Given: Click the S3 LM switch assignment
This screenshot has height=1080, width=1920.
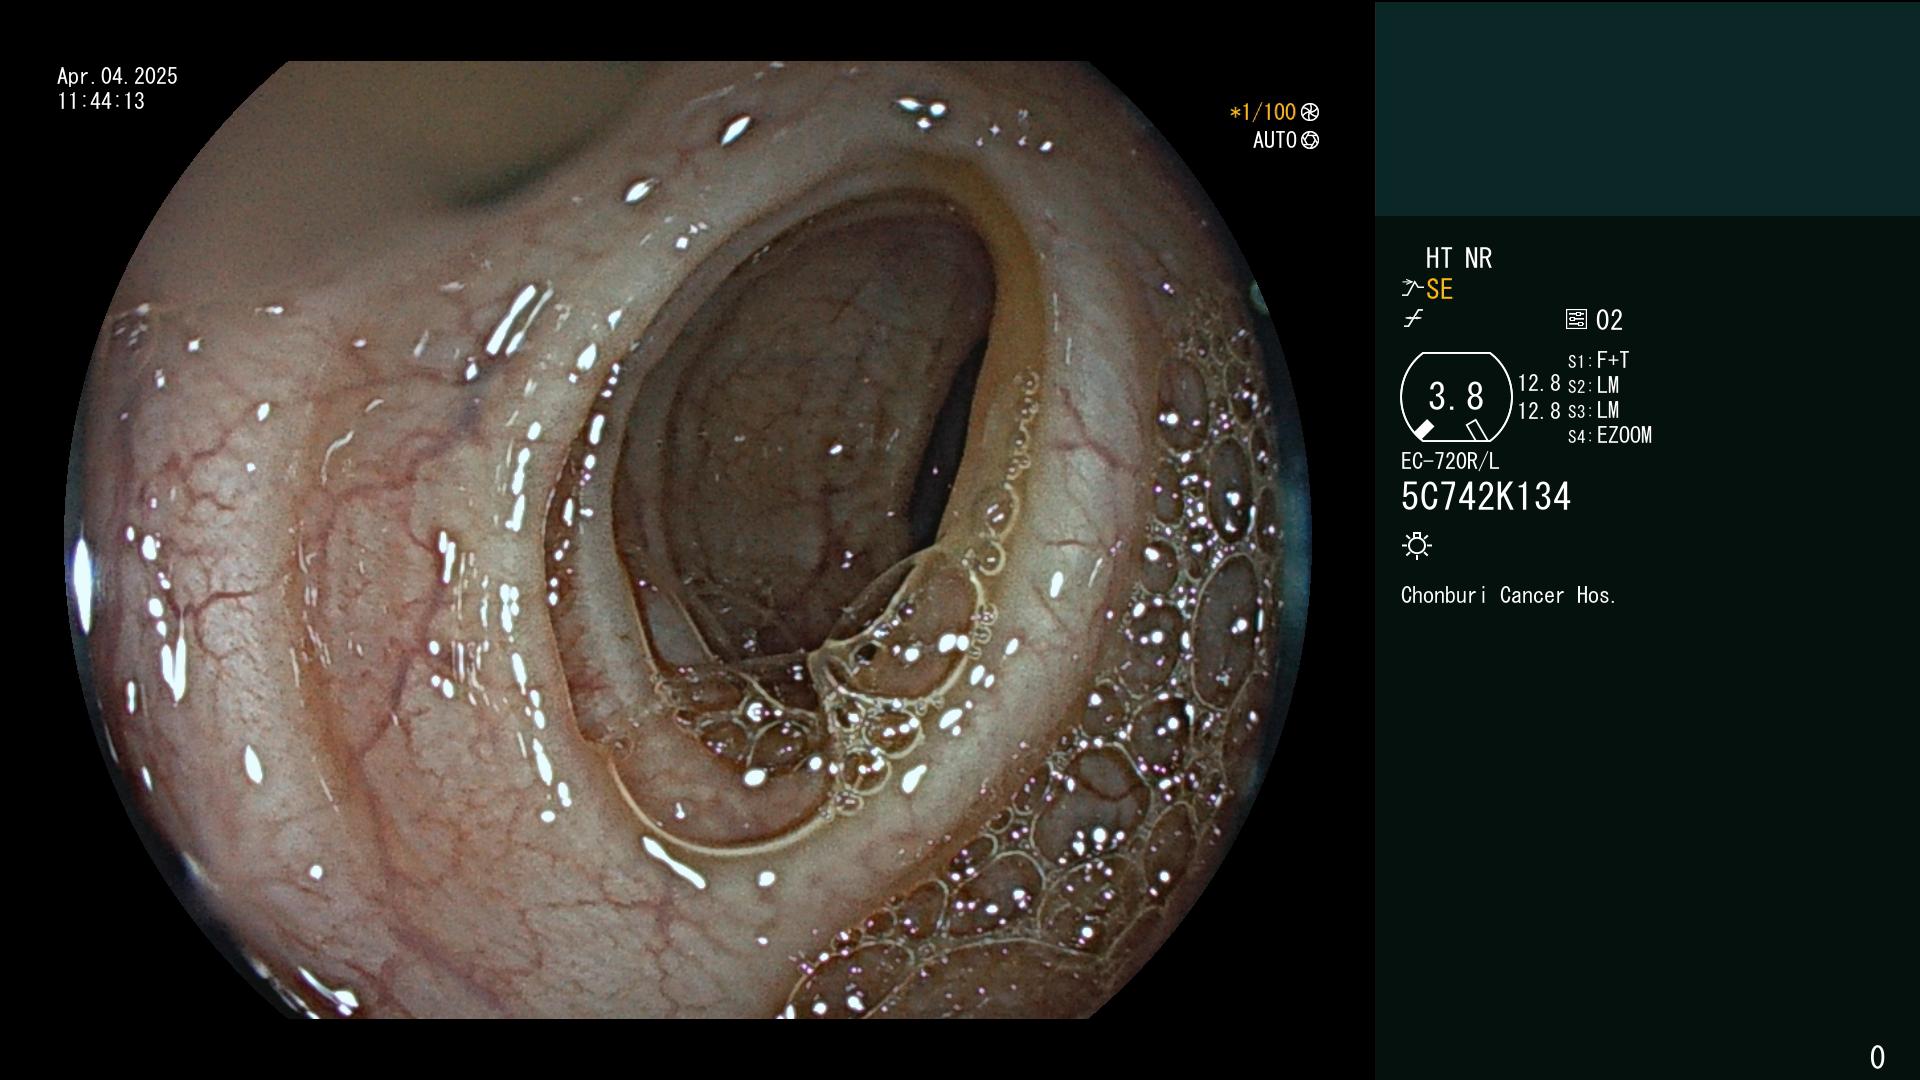Looking at the screenshot, I should coord(1593,410).
